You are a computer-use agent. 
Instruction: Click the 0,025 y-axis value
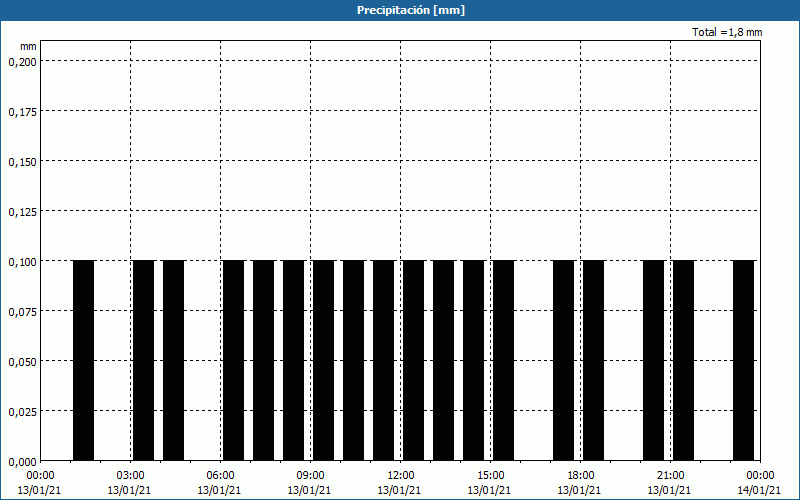(x=22, y=412)
